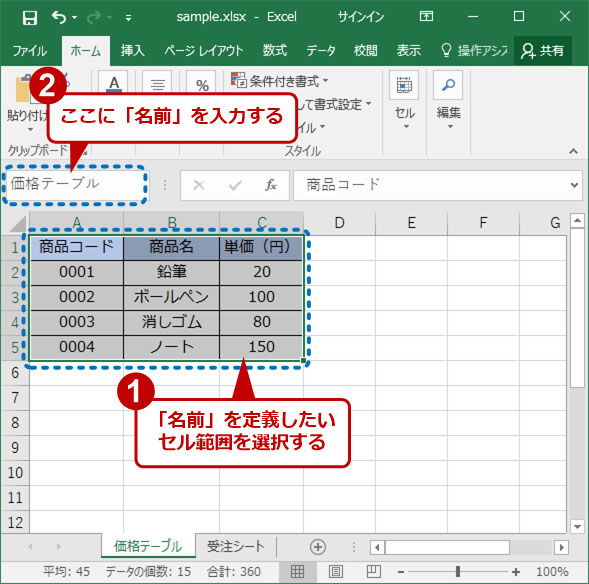This screenshot has width=589, height=584.
Task: Click the Insert Function fx icon
Action: [271, 185]
